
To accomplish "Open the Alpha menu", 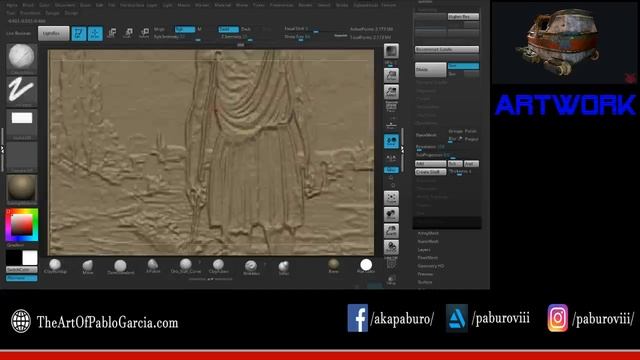I will [x=12, y=5].
